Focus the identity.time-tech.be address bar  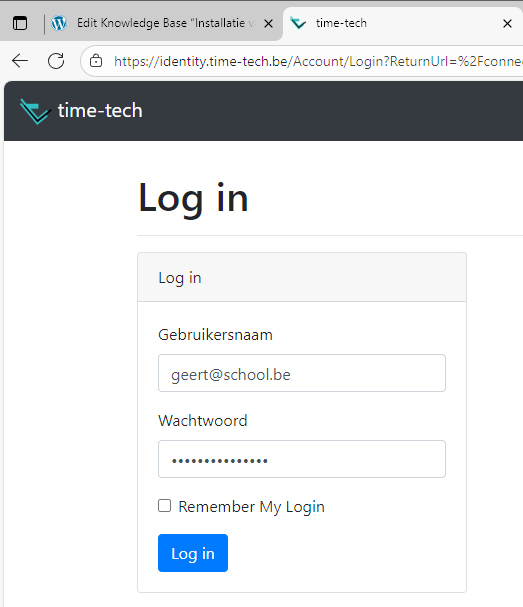click(317, 61)
